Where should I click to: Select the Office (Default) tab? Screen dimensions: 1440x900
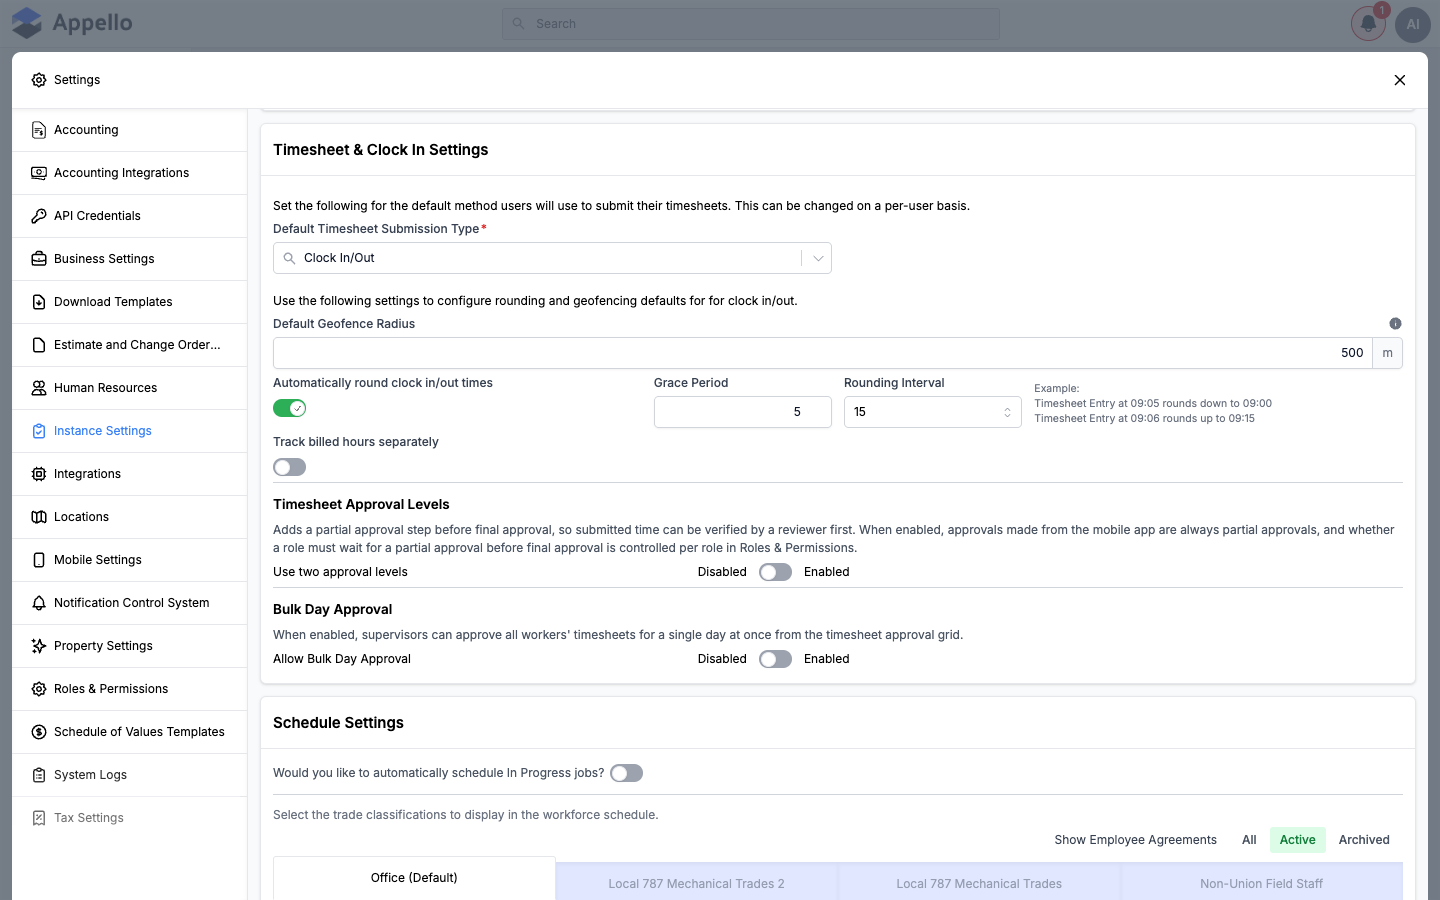414,878
